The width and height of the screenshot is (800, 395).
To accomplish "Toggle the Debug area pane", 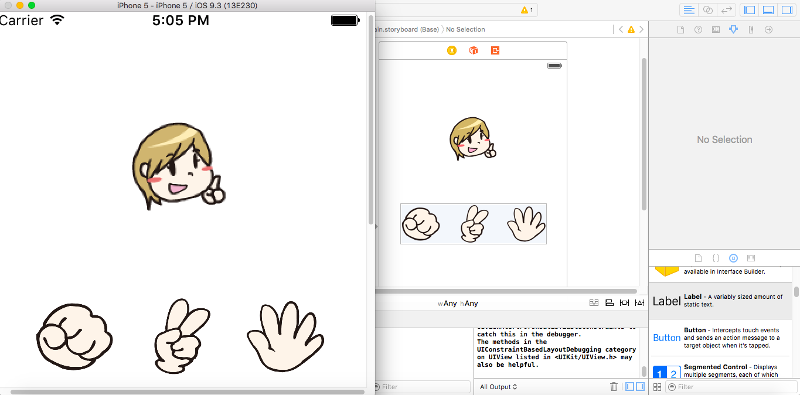I will [768, 10].
